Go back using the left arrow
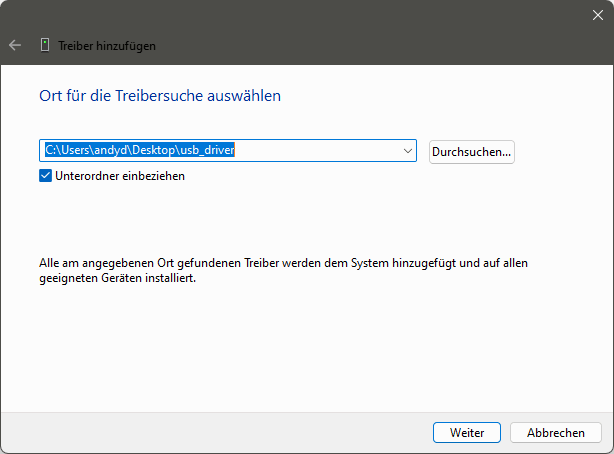The image size is (614, 454). coord(15,45)
